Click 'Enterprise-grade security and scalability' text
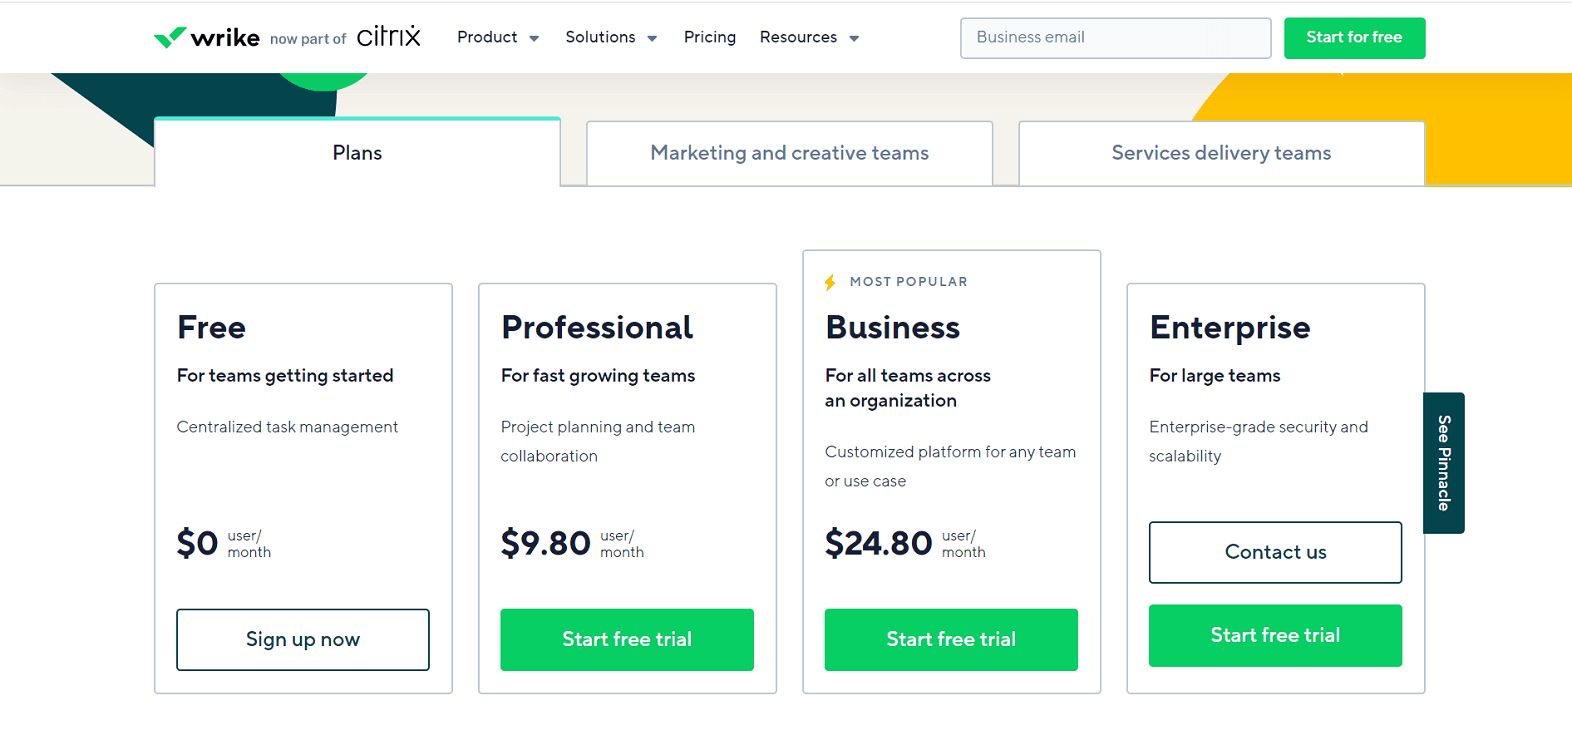The image size is (1572, 750). click(1259, 441)
